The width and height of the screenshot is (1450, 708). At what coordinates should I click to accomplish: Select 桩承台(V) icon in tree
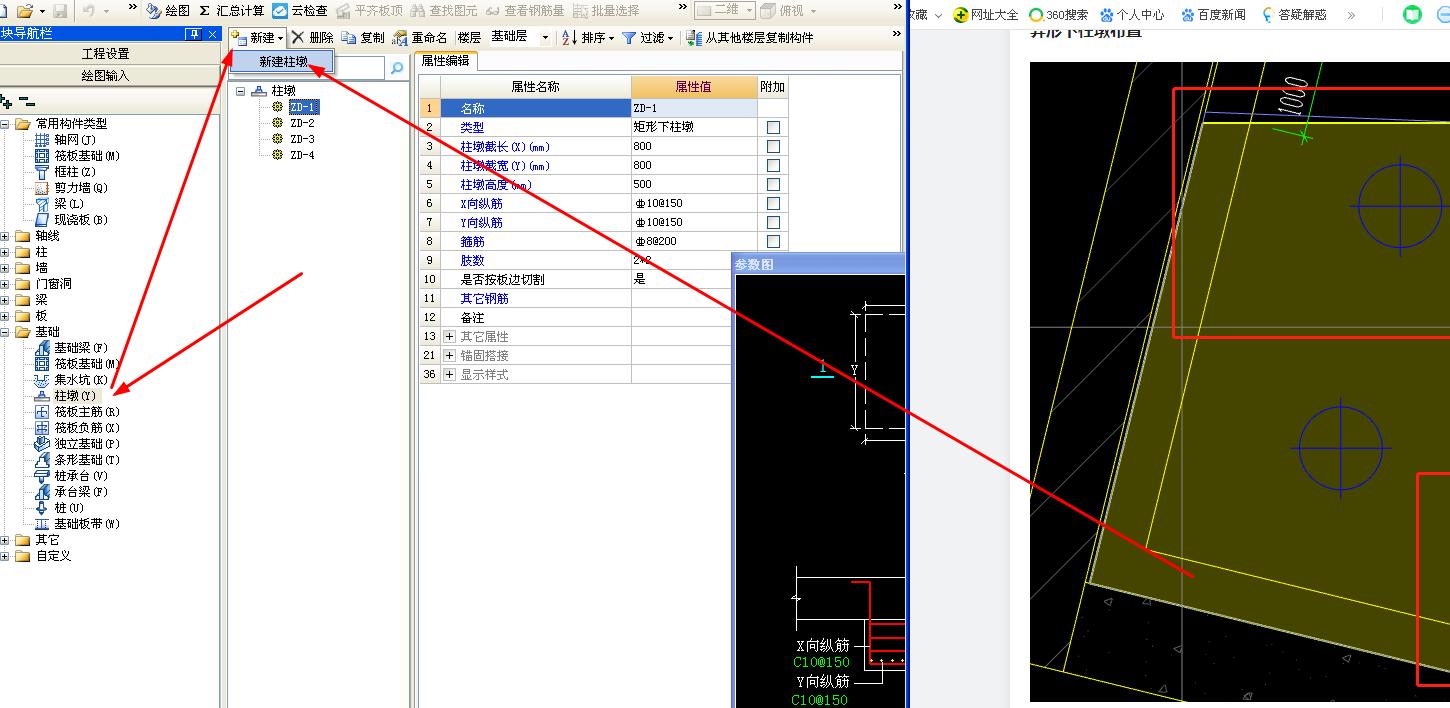[42, 476]
